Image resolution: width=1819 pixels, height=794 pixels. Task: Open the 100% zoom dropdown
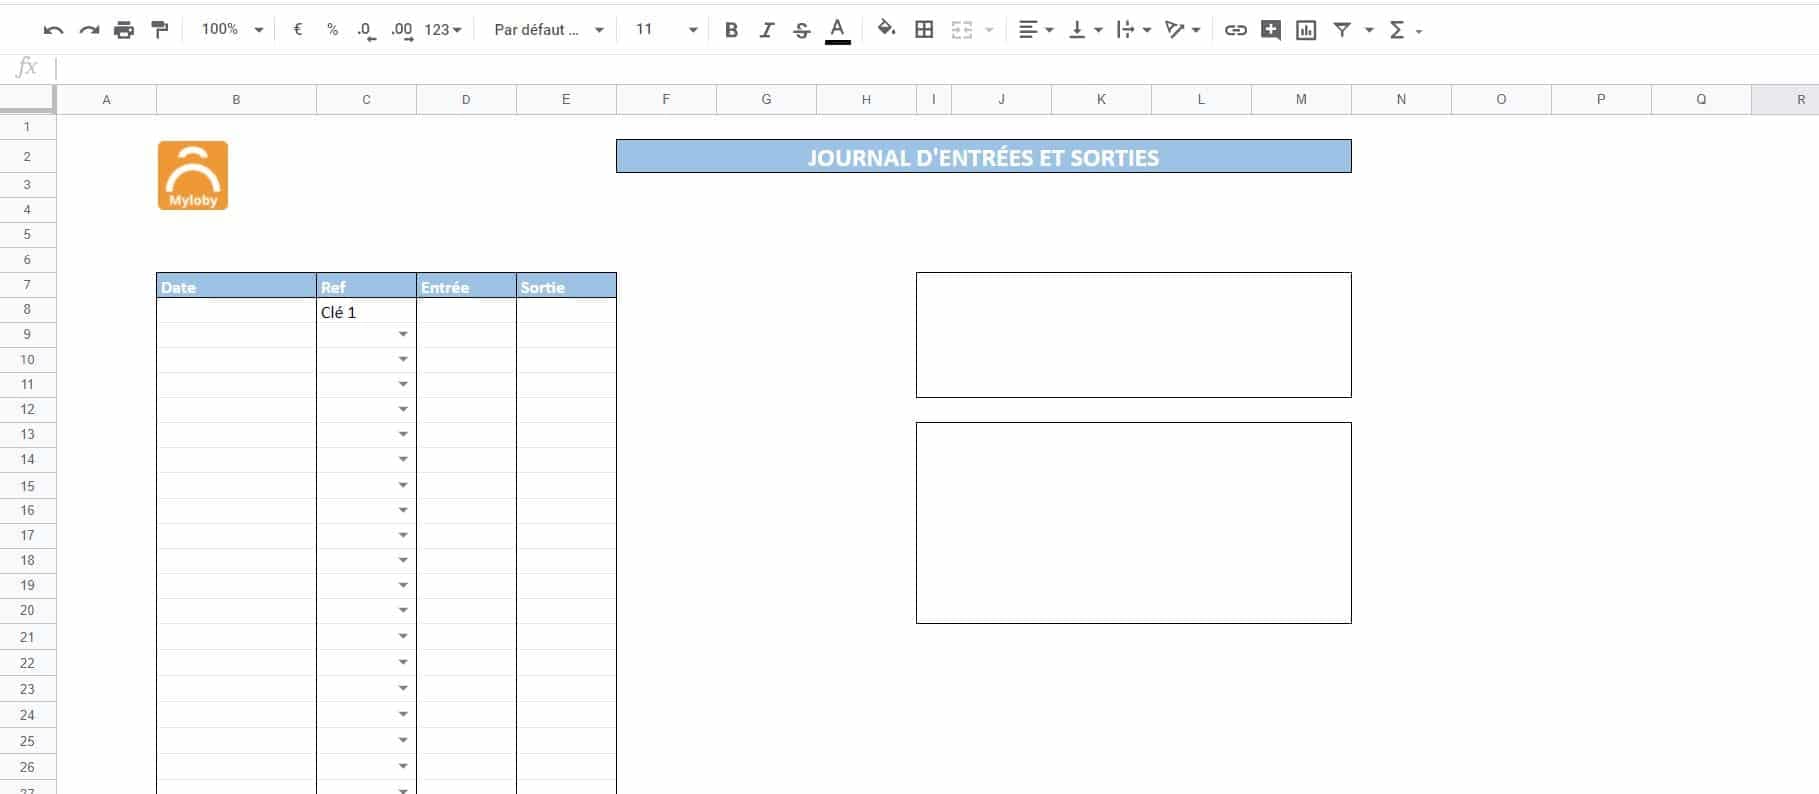coord(232,30)
